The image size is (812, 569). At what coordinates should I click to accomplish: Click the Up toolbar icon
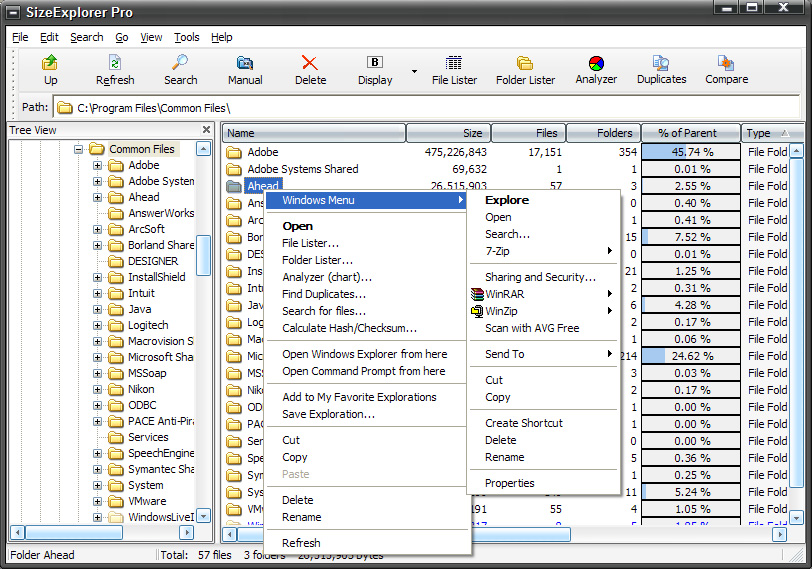tap(50, 69)
